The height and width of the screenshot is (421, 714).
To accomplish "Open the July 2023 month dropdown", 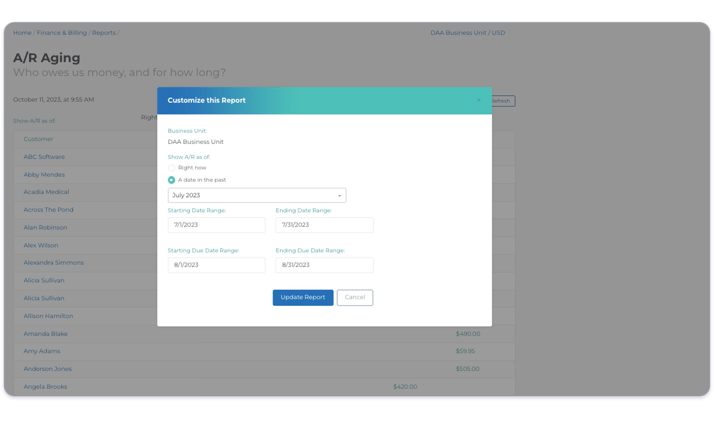I will coord(257,195).
